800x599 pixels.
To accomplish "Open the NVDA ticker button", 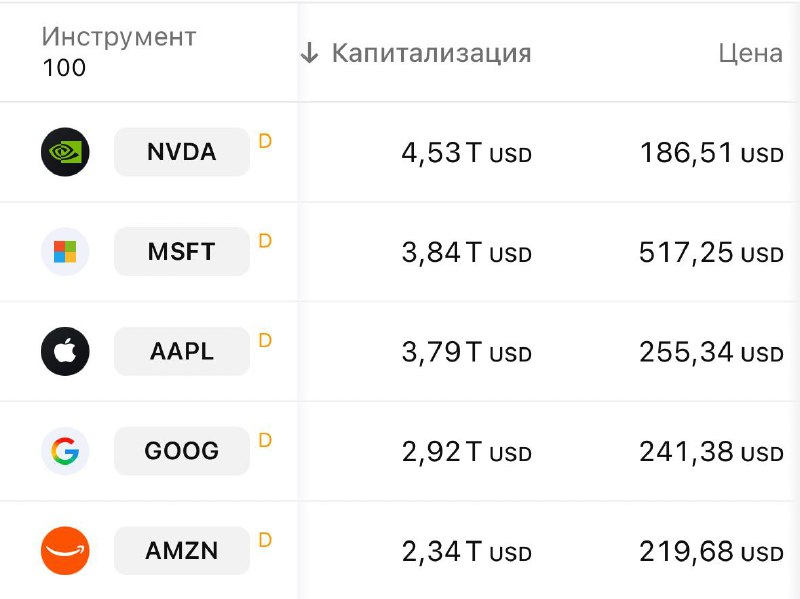I will click(x=181, y=152).
